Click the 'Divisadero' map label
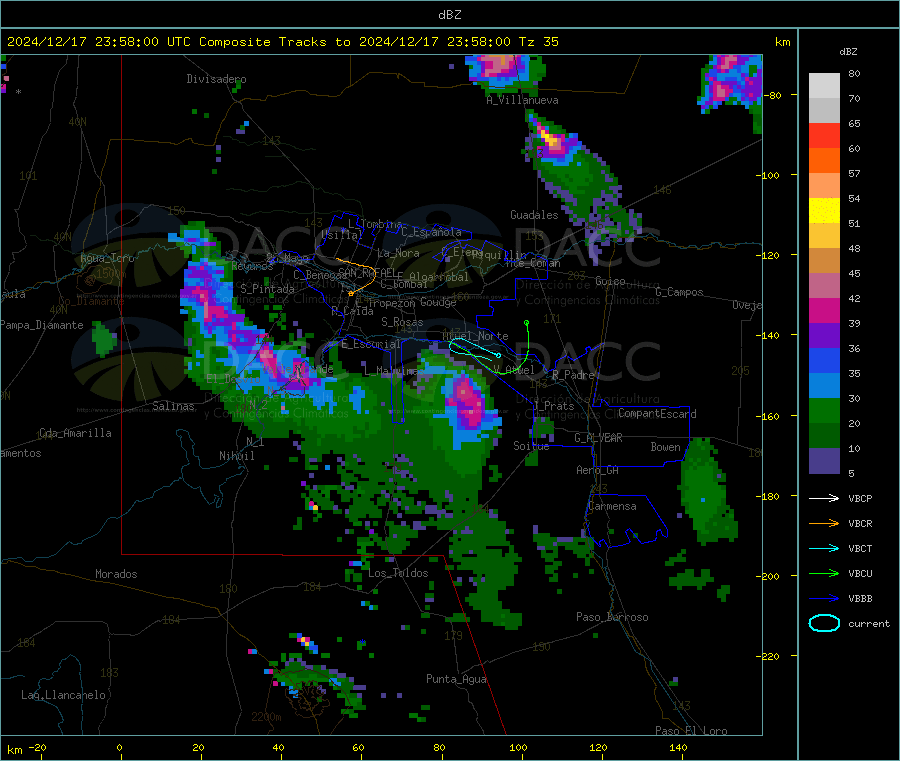Image resolution: width=900 pixels, height=761 pixels. coord(216,79)
